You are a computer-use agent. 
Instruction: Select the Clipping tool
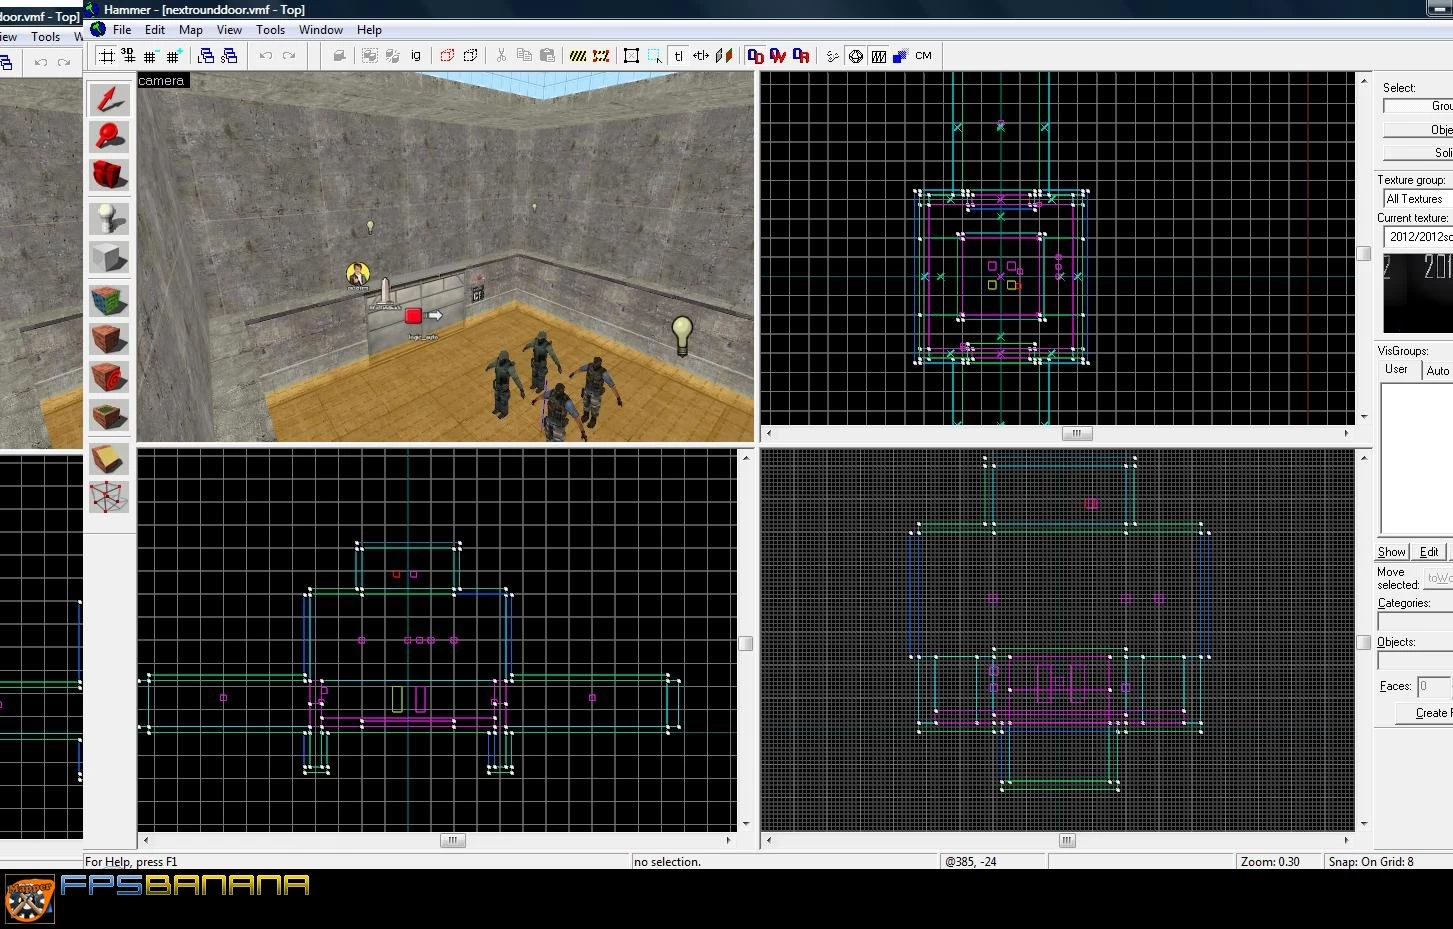(109, 459)
